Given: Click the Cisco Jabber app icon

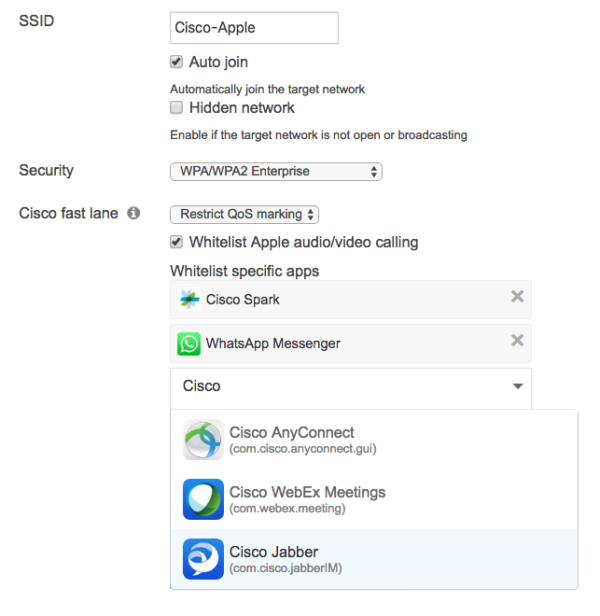Looking at the screenshot, I should tap(203, 559).
